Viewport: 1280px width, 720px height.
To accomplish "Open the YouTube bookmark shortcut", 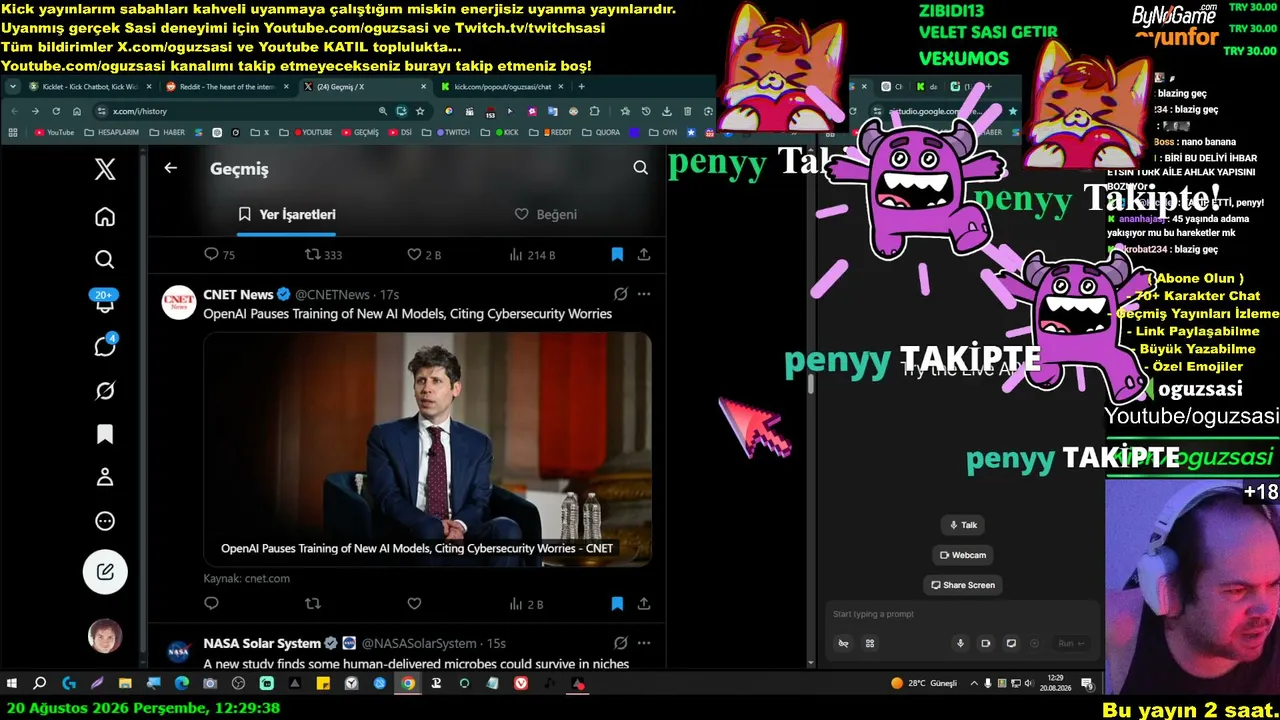I will tap(54, 132).
